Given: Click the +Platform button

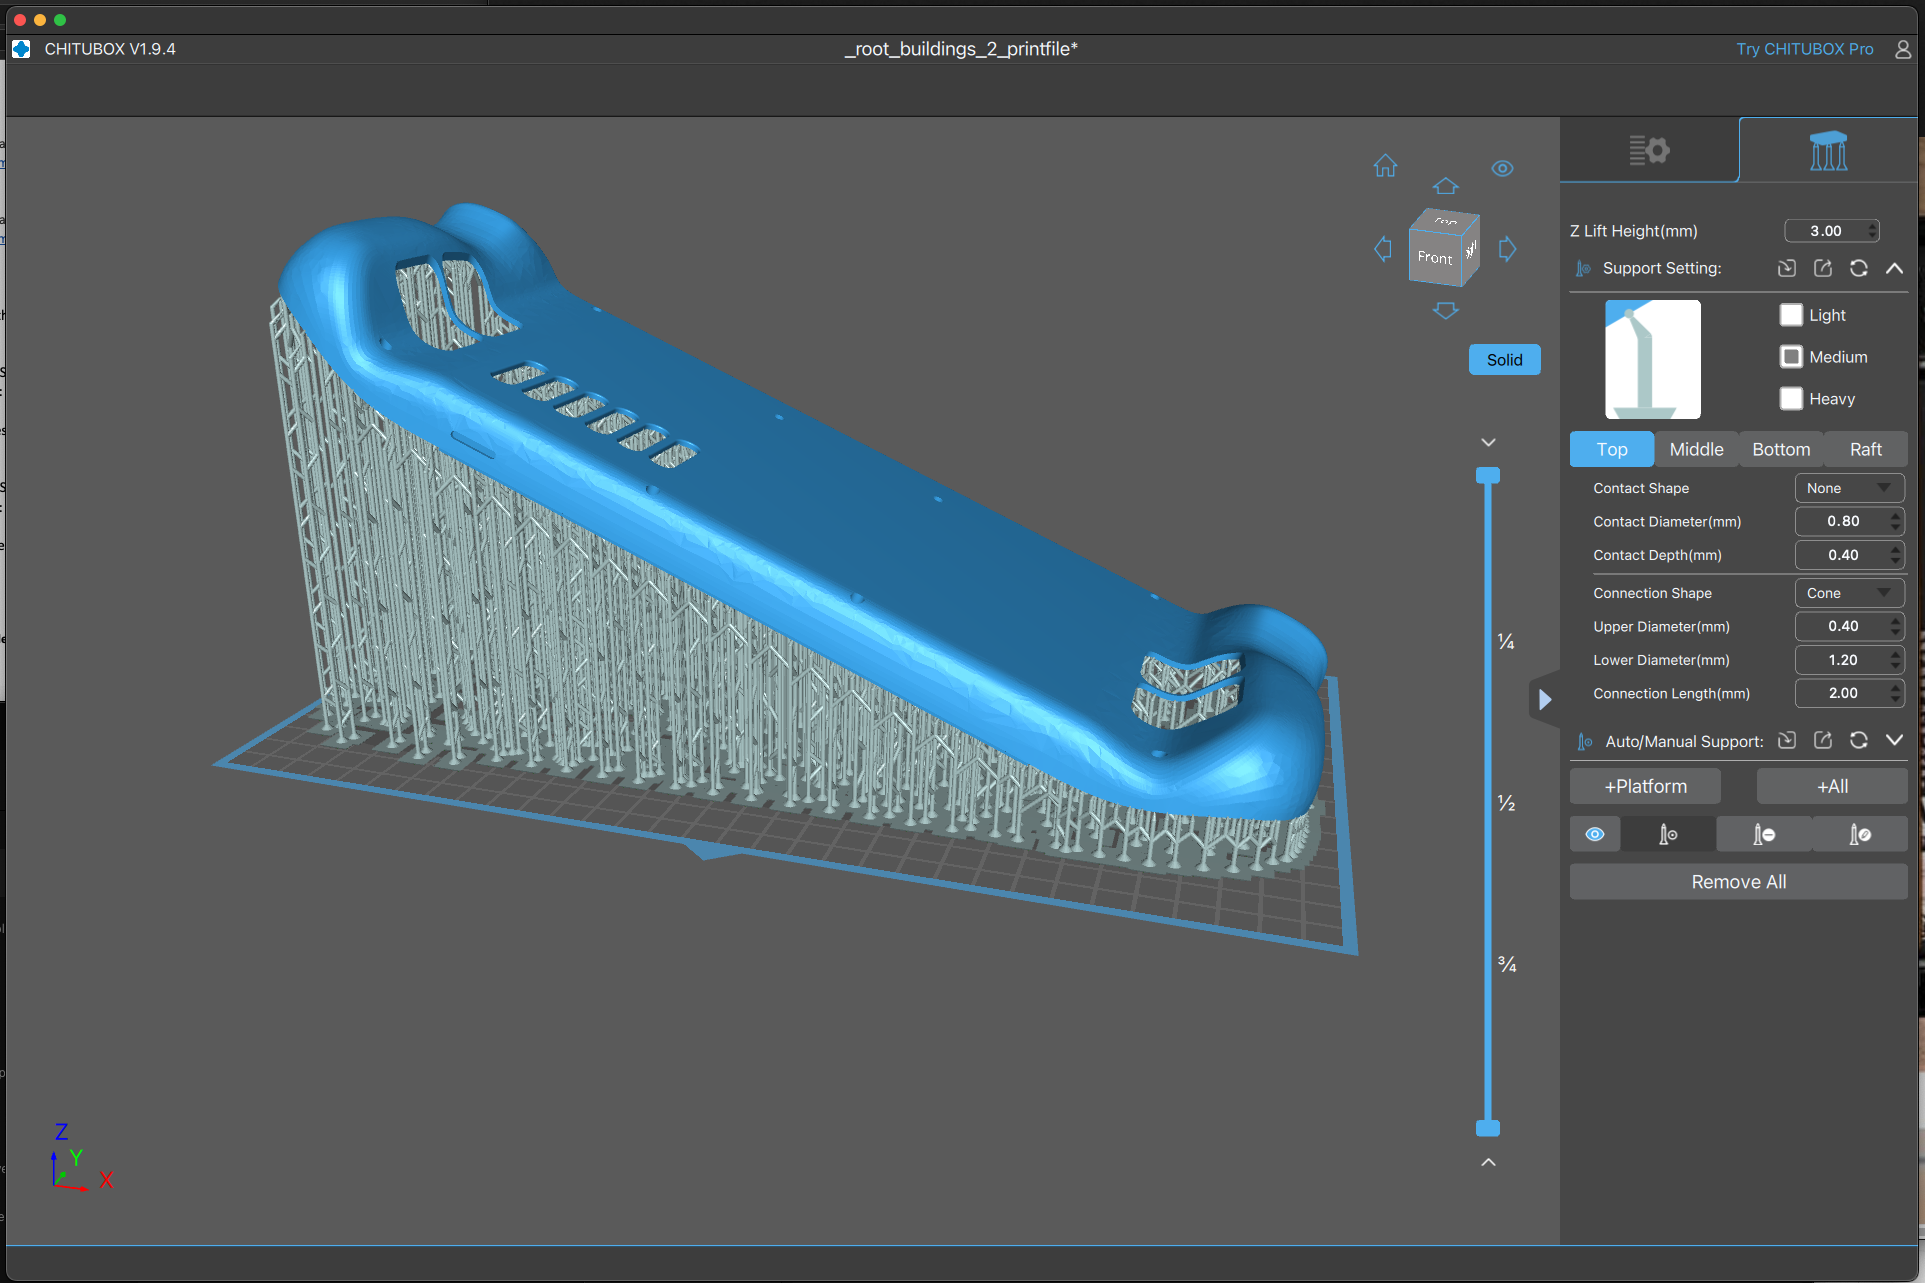Looking at the screenshot, I should tap(1645, 787).
